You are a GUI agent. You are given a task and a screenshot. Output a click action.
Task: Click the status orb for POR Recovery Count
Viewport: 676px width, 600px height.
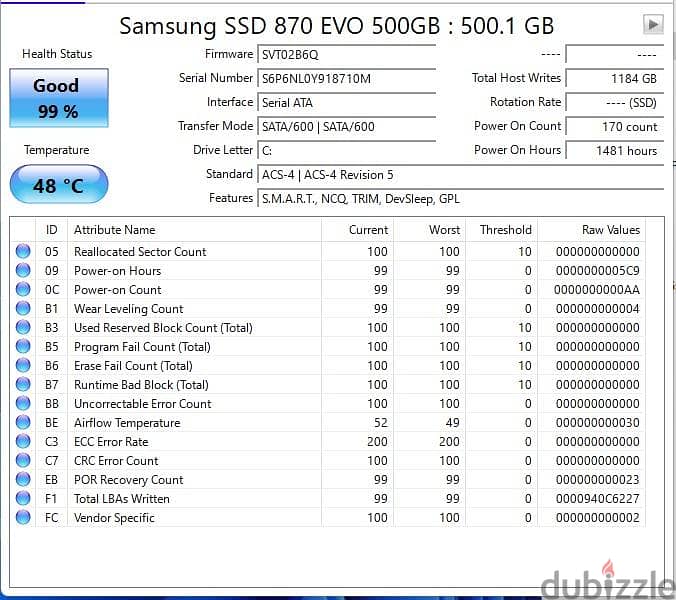coord(23,479)
